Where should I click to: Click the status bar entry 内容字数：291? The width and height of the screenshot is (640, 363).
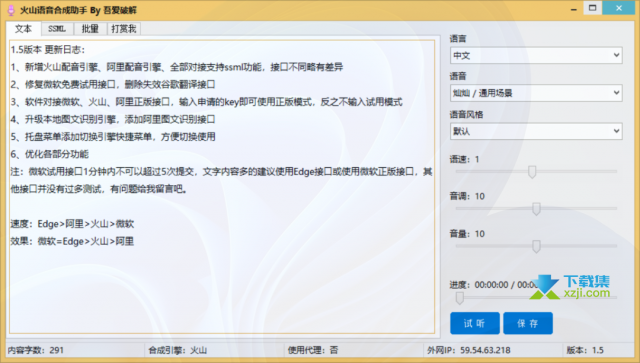[x=36, y=350]
